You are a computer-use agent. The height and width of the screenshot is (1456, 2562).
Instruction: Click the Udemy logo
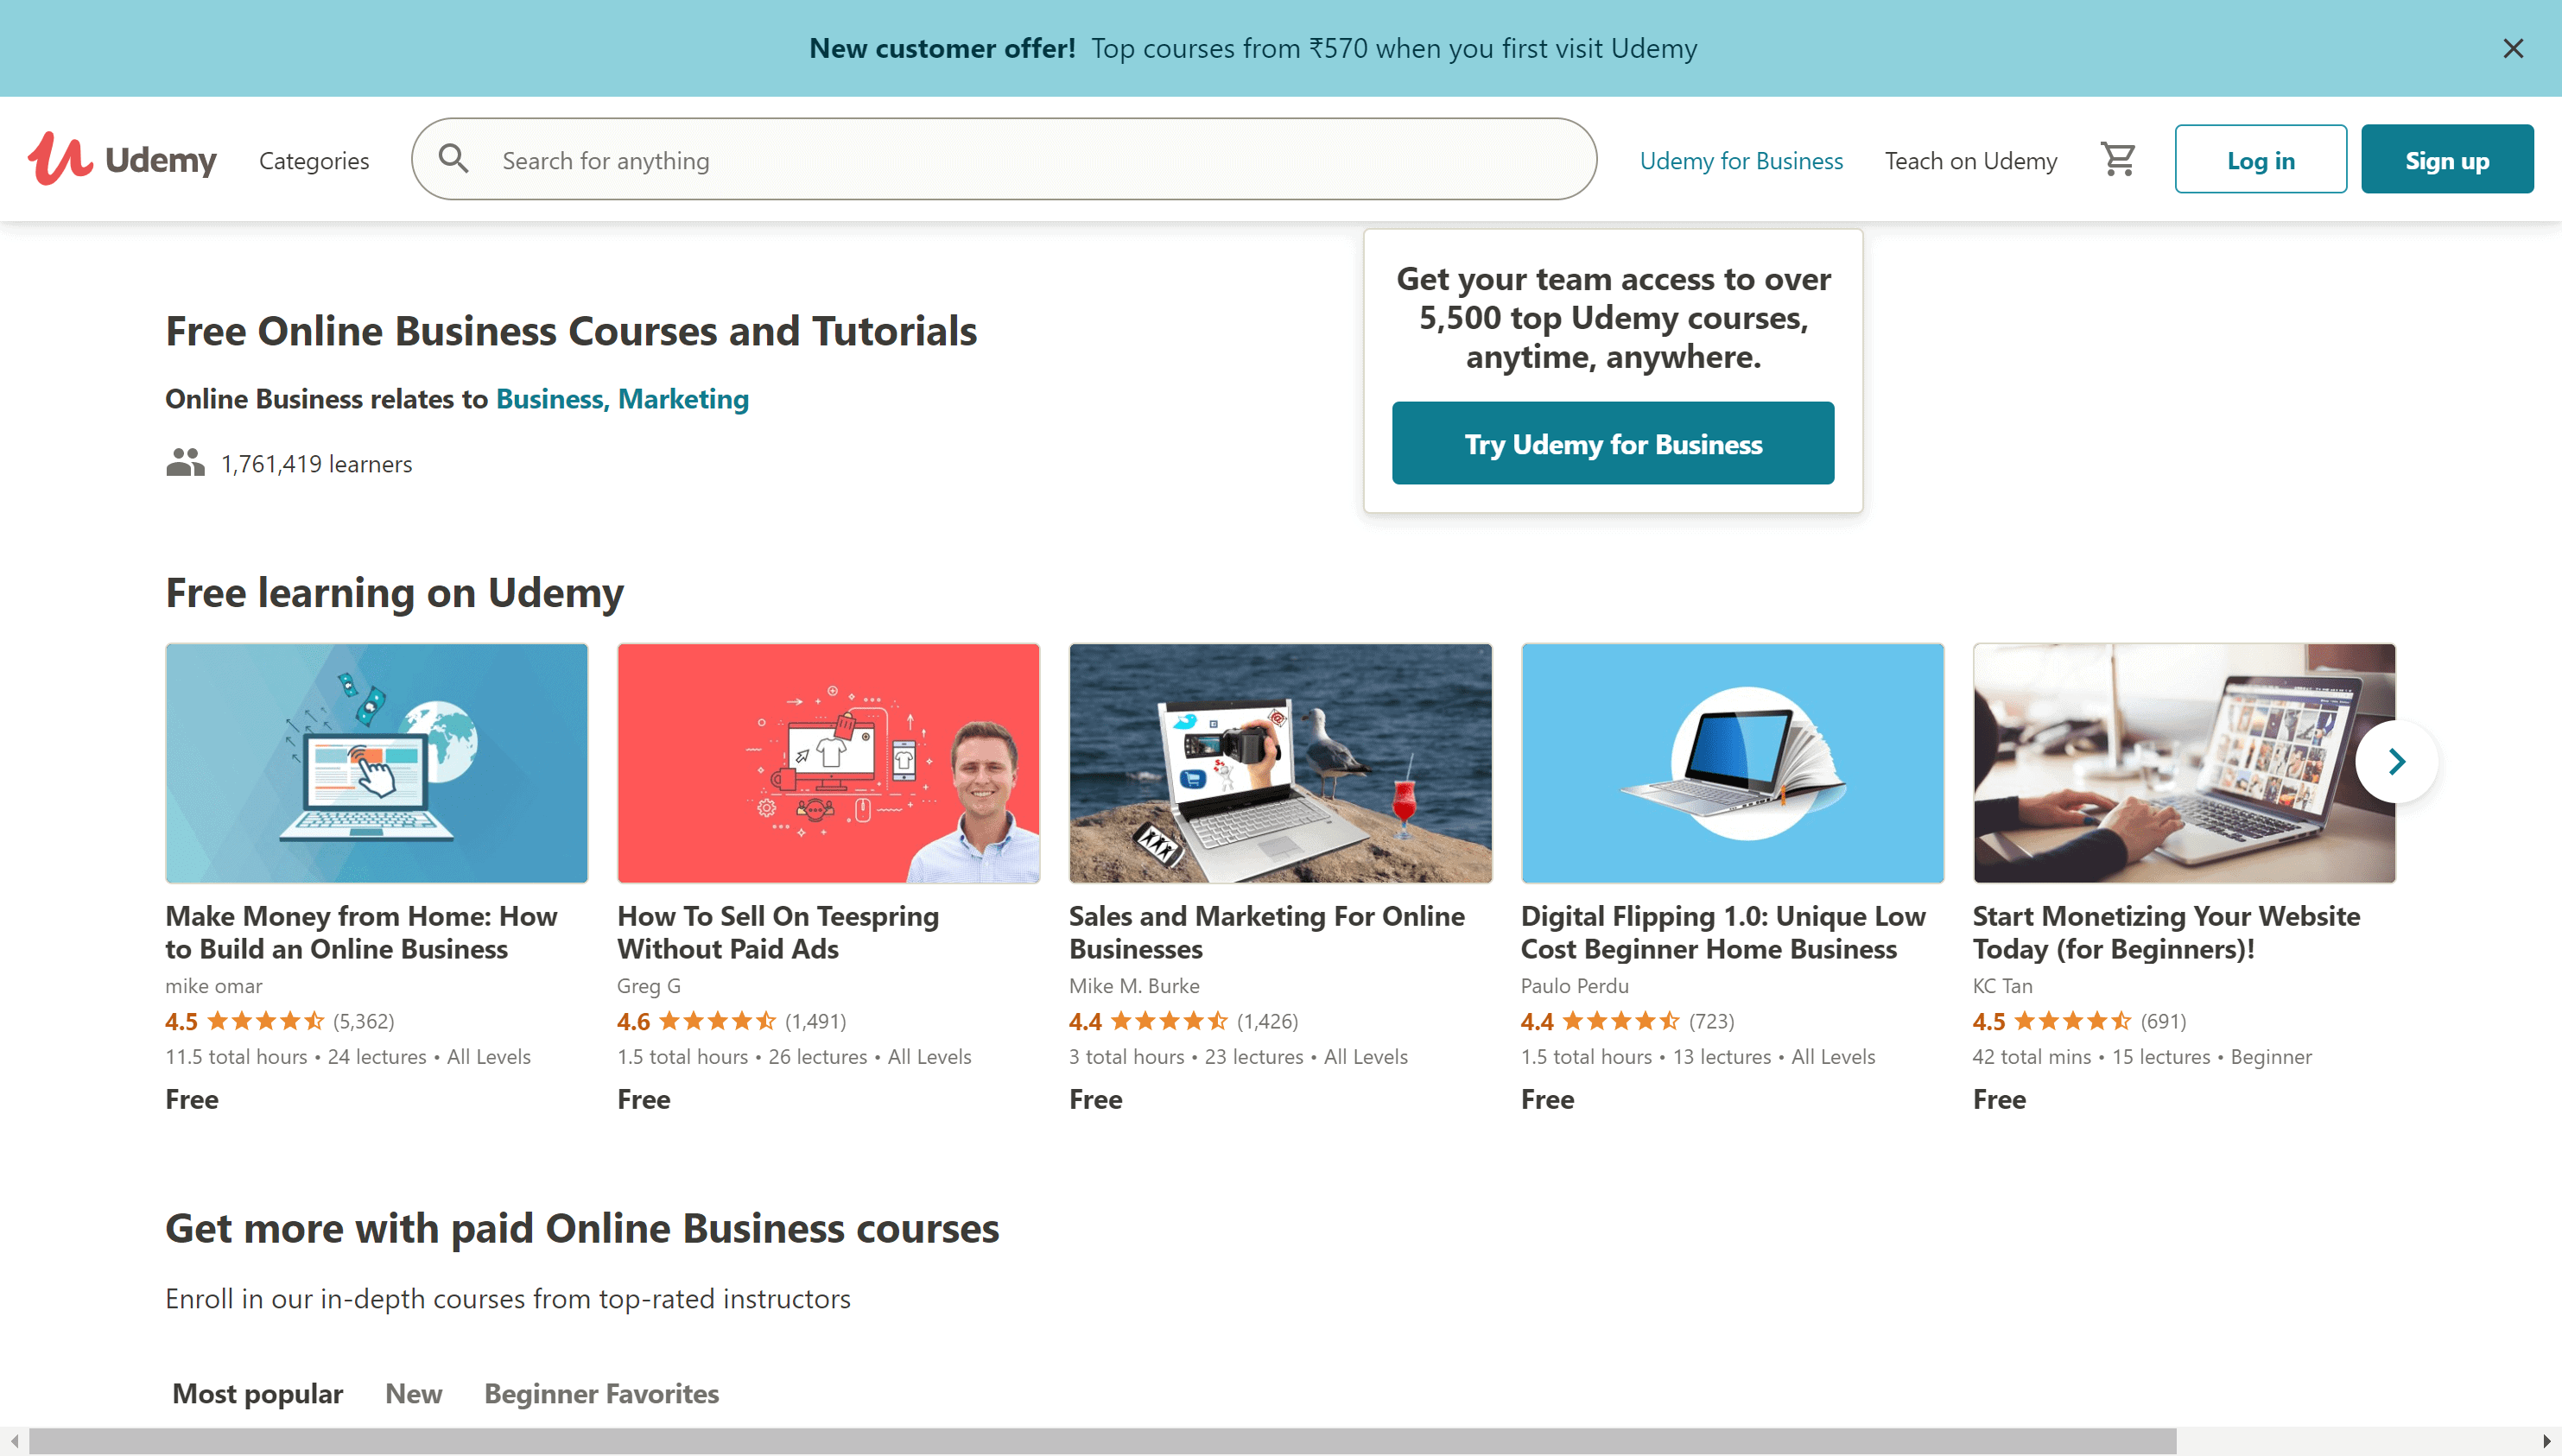click(122, 159)
